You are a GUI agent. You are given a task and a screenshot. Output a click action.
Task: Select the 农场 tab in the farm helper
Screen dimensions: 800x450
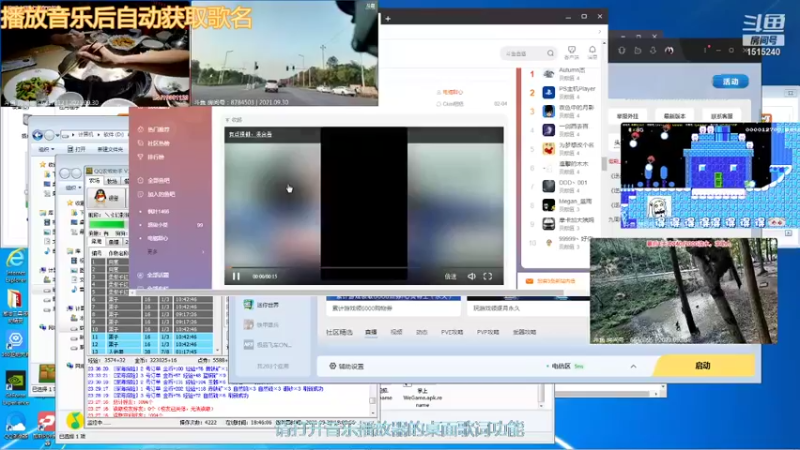[x=94, y=181]
